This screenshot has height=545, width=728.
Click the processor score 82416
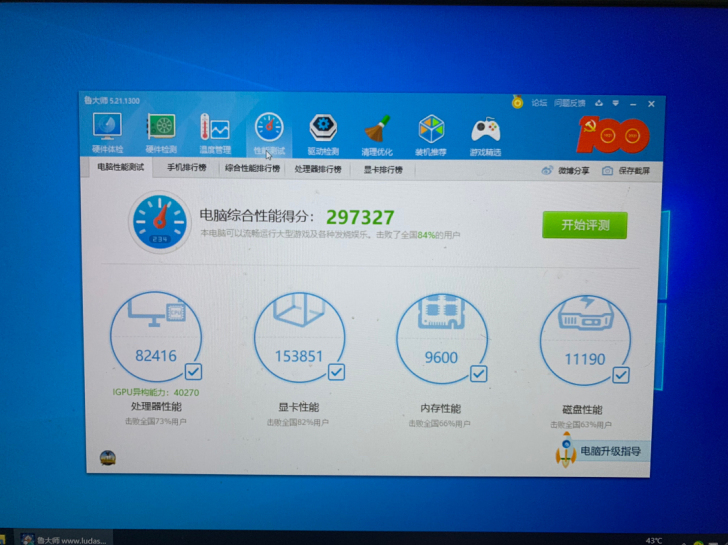(156, 356)
